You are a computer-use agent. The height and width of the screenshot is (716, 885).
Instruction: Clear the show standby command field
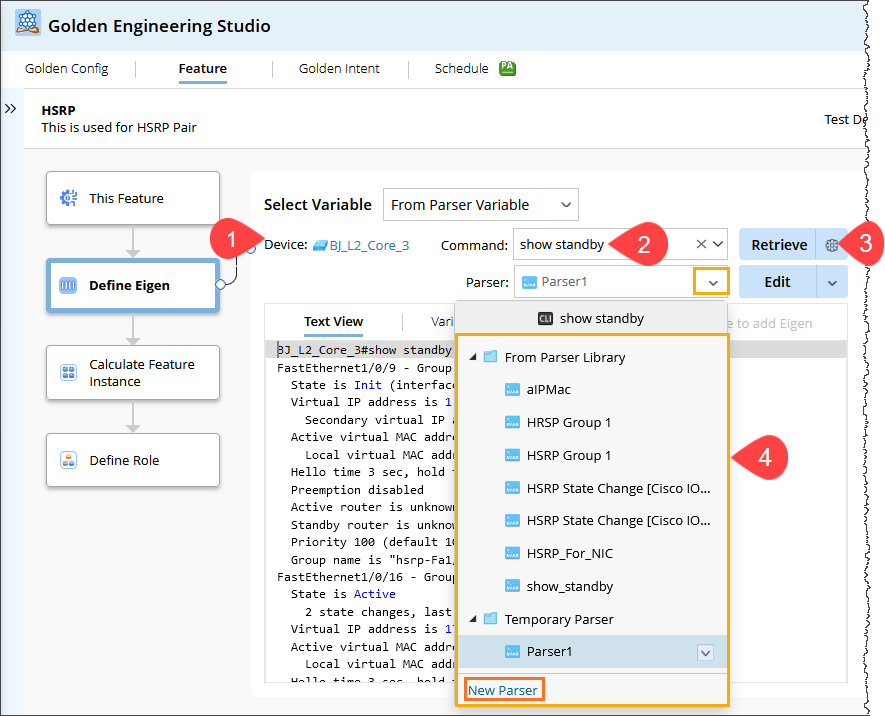click(x=700, y=245)
